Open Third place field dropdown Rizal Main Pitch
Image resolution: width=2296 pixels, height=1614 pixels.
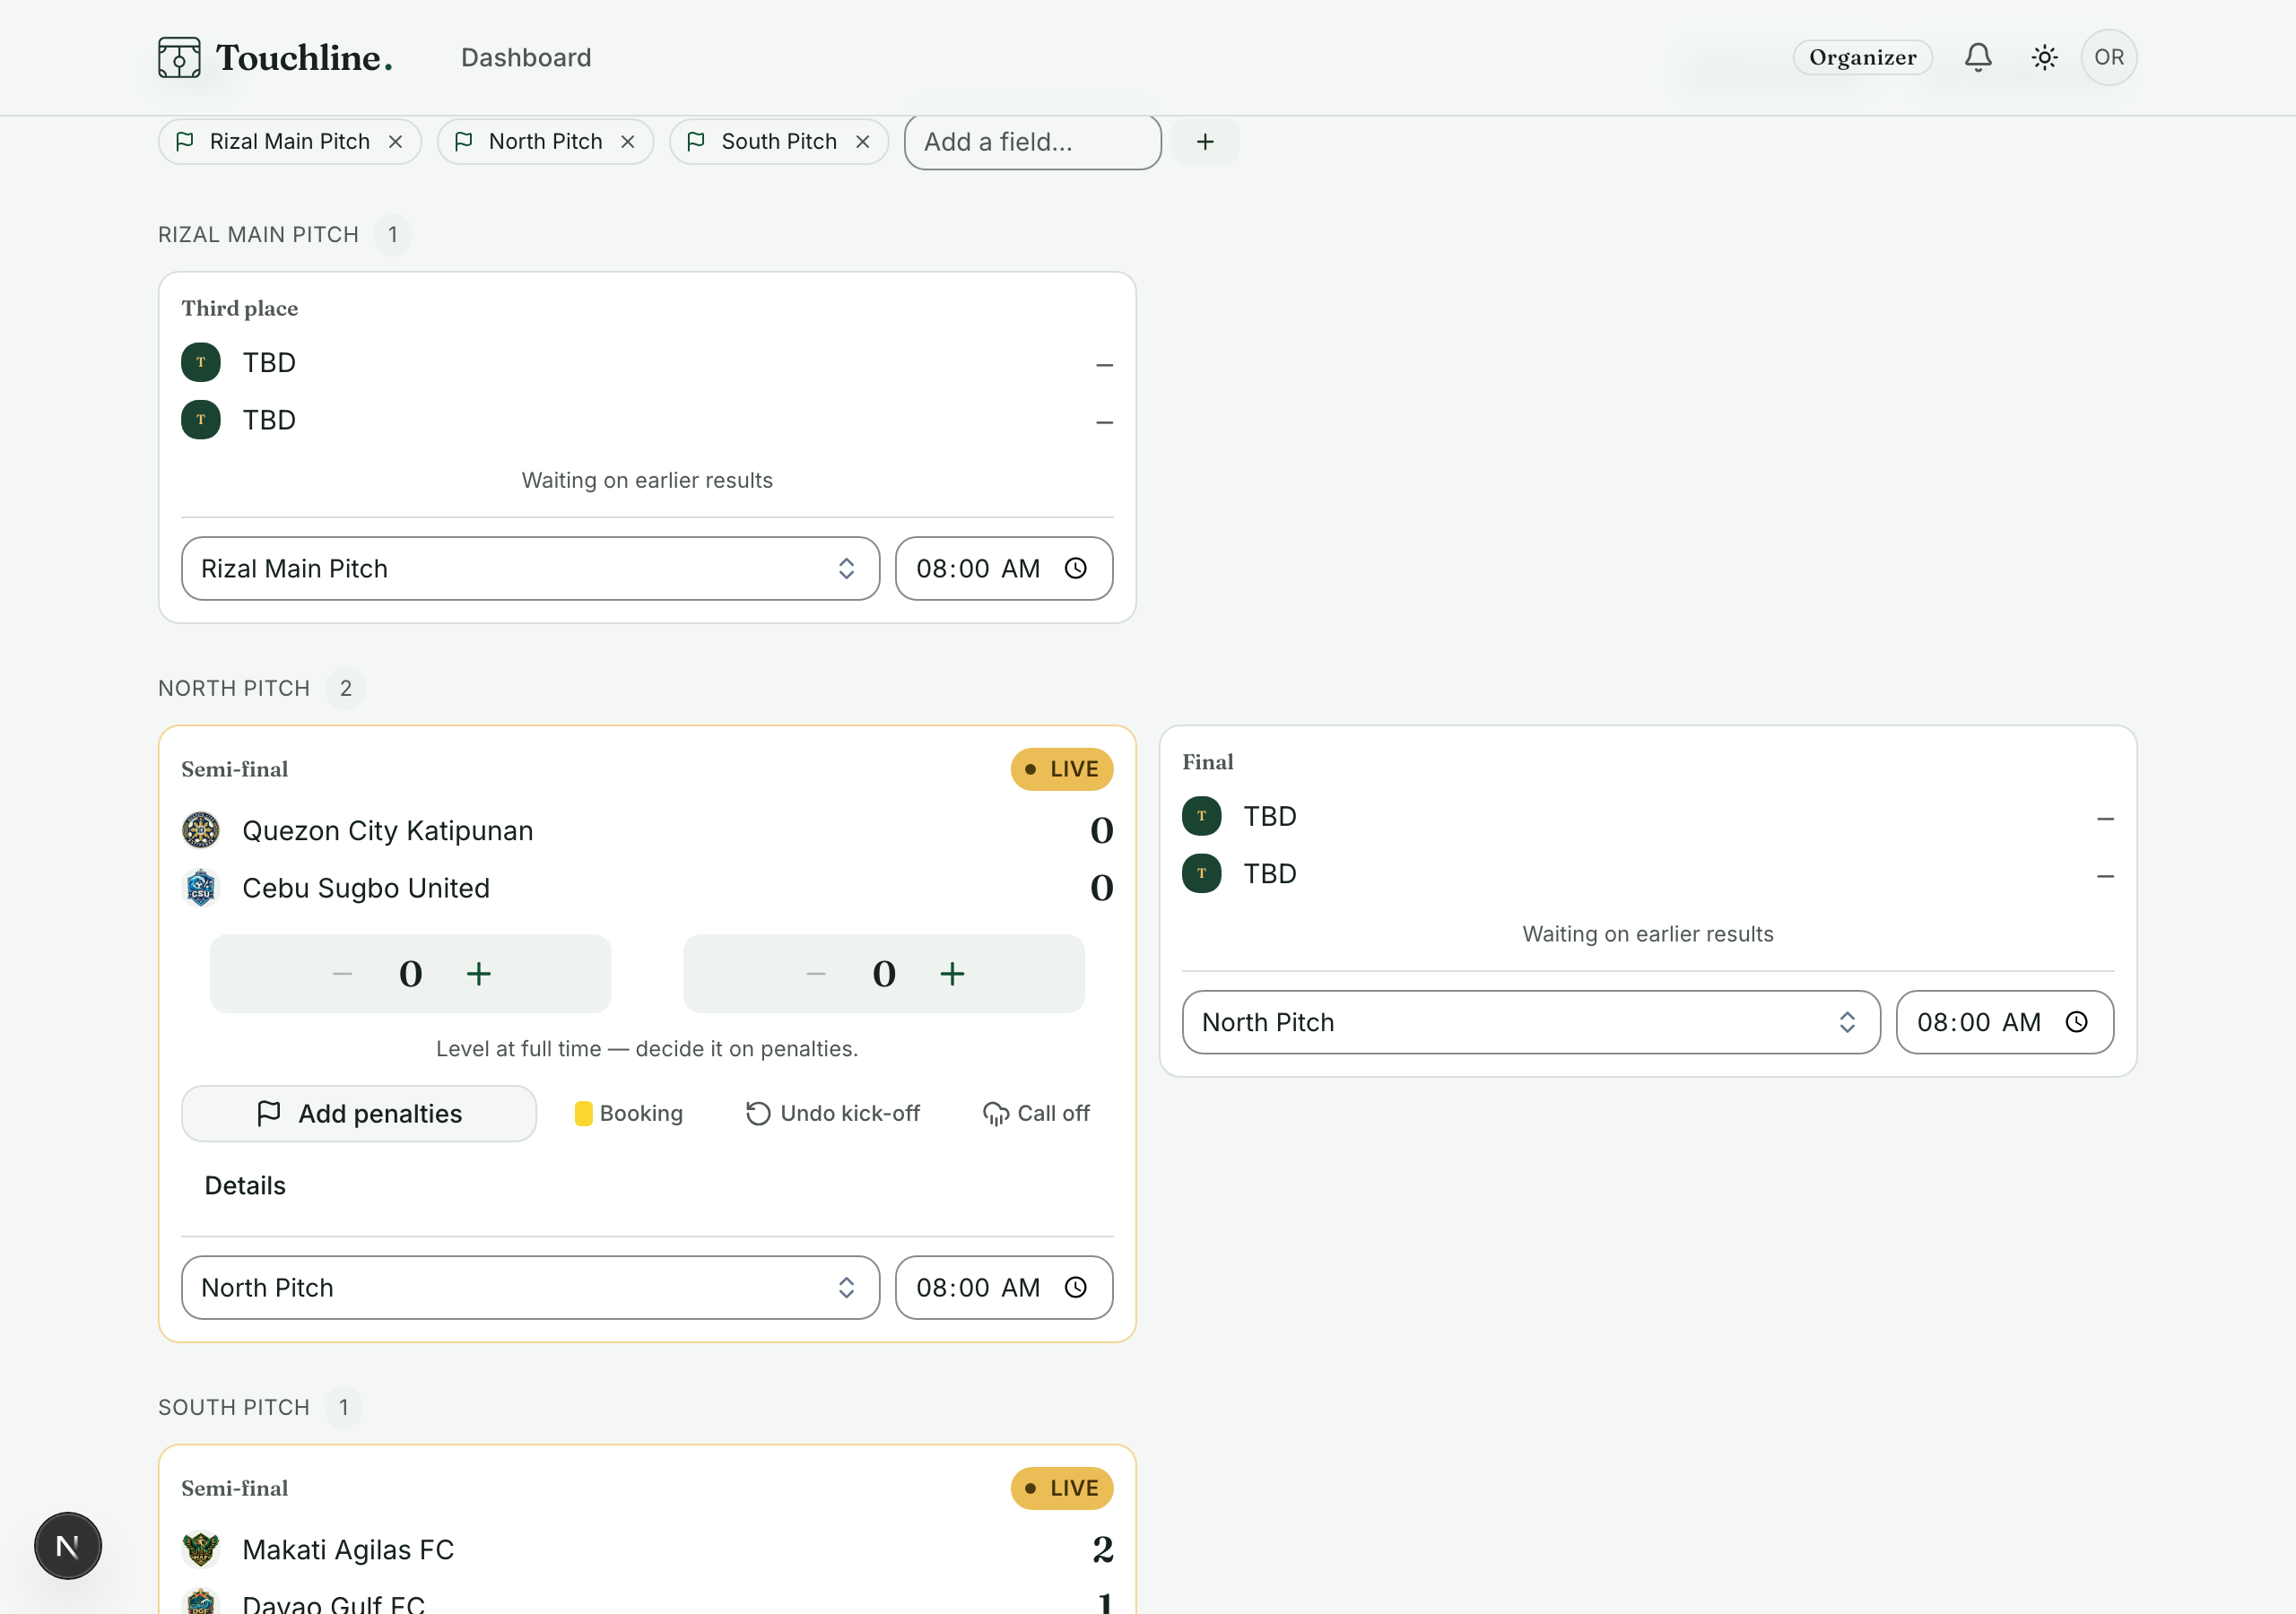530,568
